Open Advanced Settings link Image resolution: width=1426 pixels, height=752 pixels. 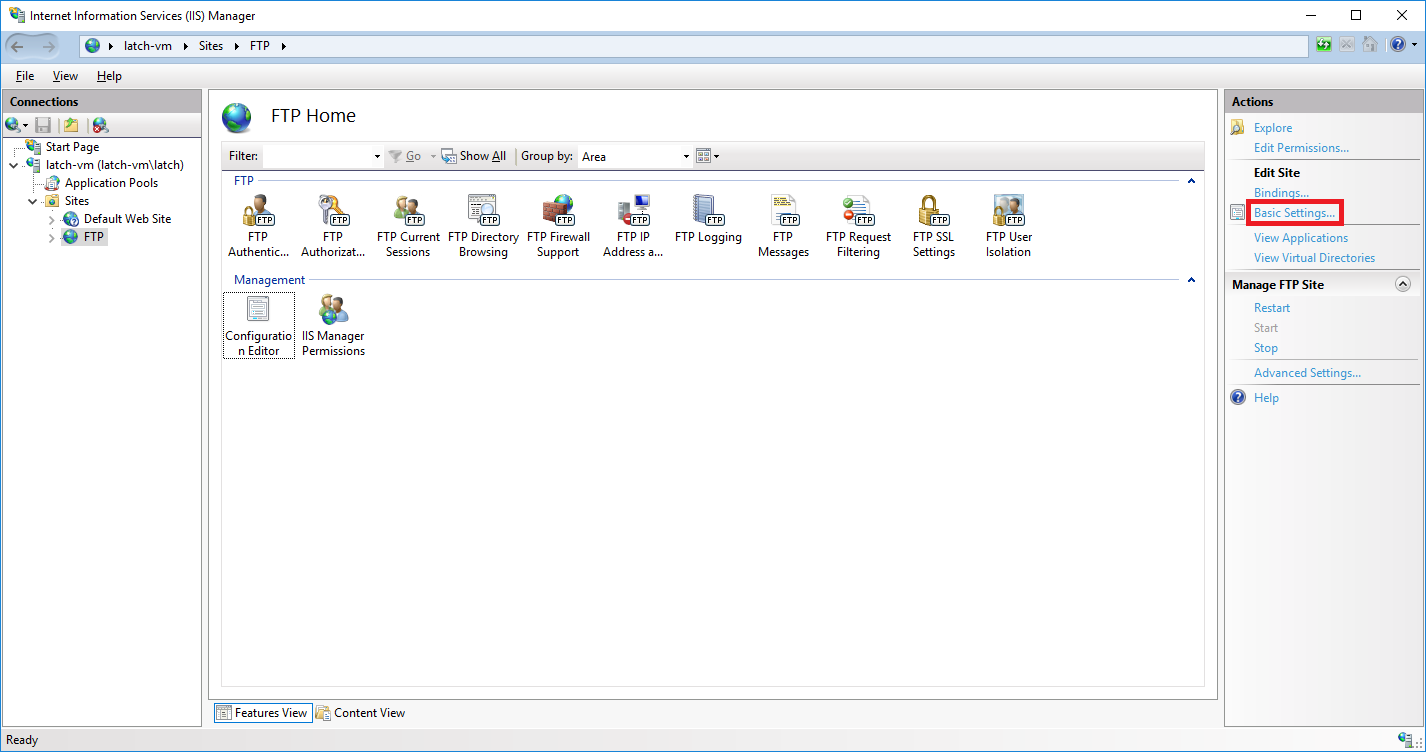(x=1307, y=373)
